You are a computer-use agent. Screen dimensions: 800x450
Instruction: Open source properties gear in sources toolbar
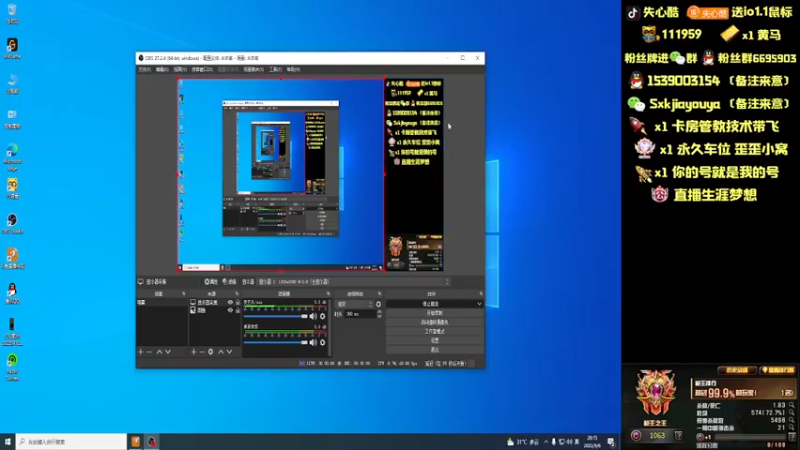click(x=210, y=352)
